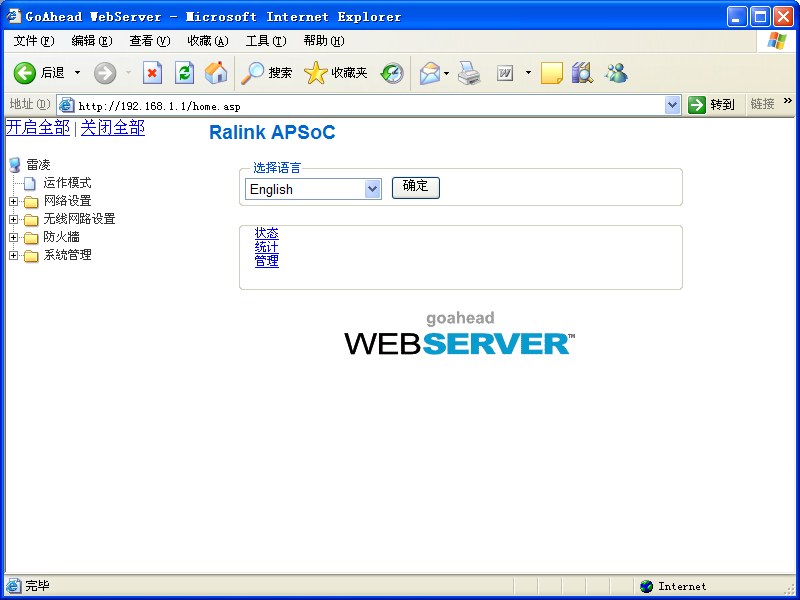Open the 收藏(A) menu

tap(208, 41)
